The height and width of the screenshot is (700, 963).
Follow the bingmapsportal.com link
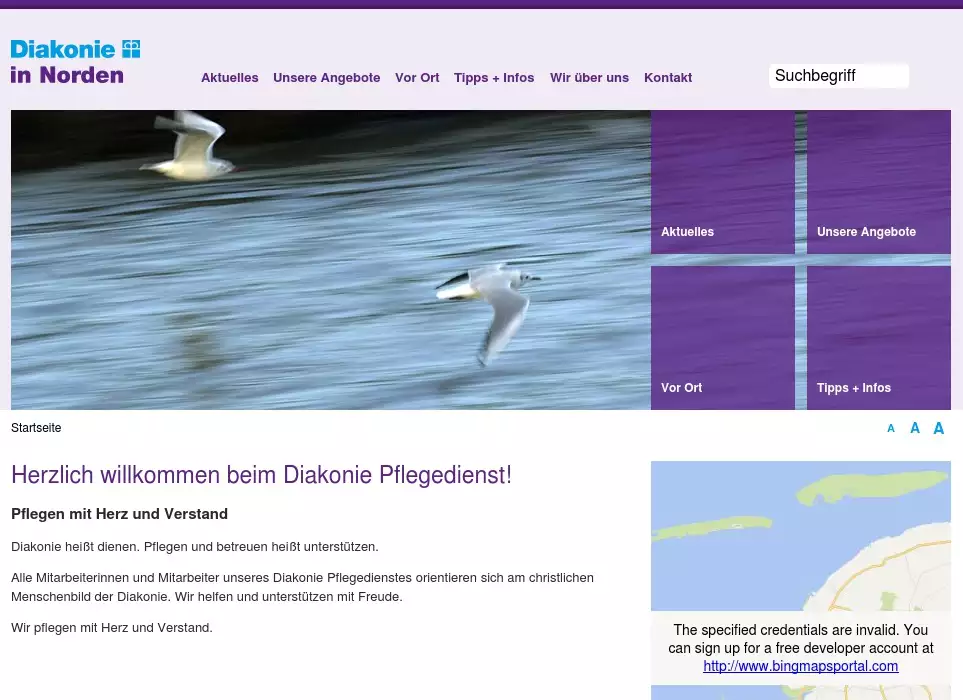(800, 666)
